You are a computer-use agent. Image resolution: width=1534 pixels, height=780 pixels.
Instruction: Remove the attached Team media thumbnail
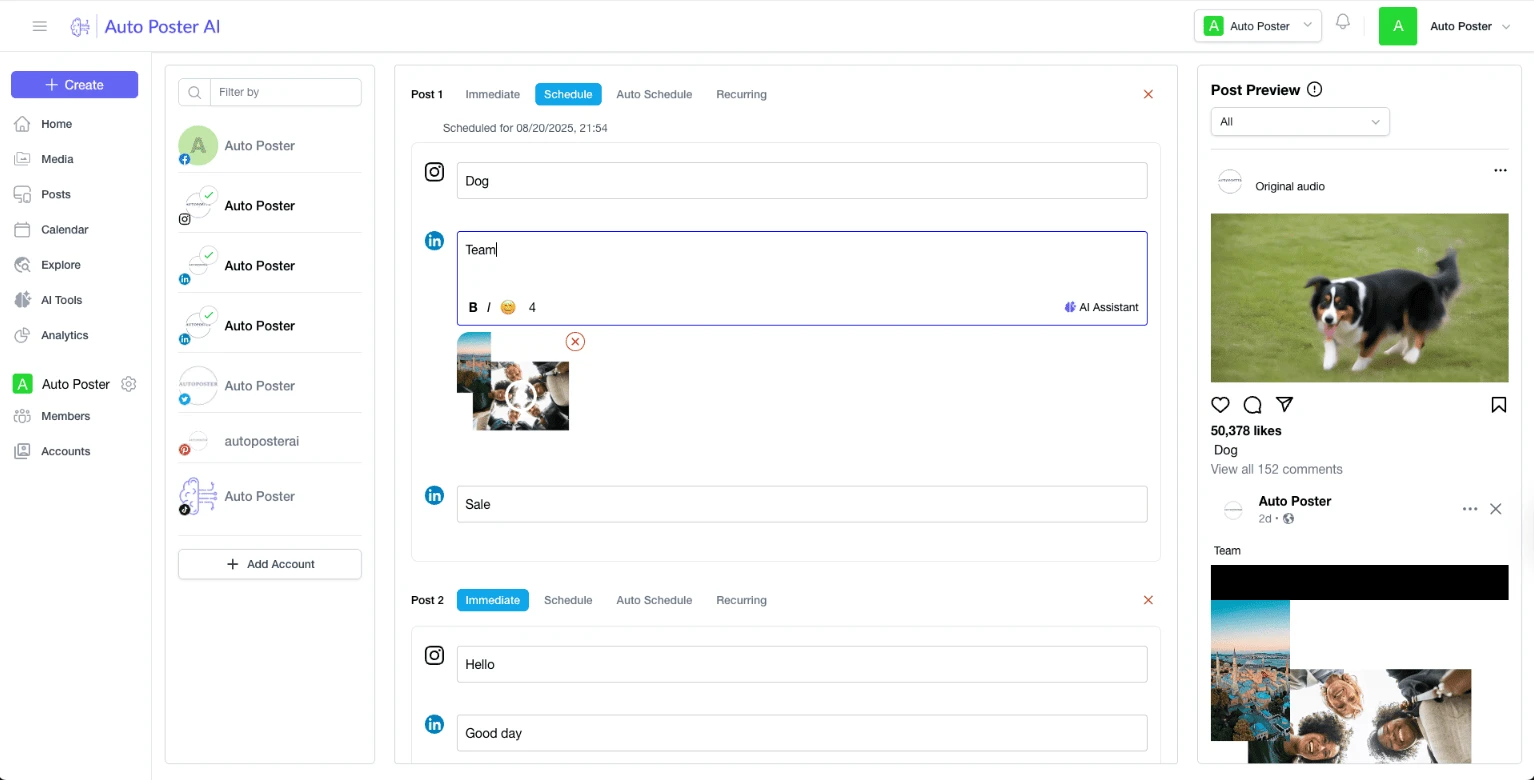[x=575, y=342]
